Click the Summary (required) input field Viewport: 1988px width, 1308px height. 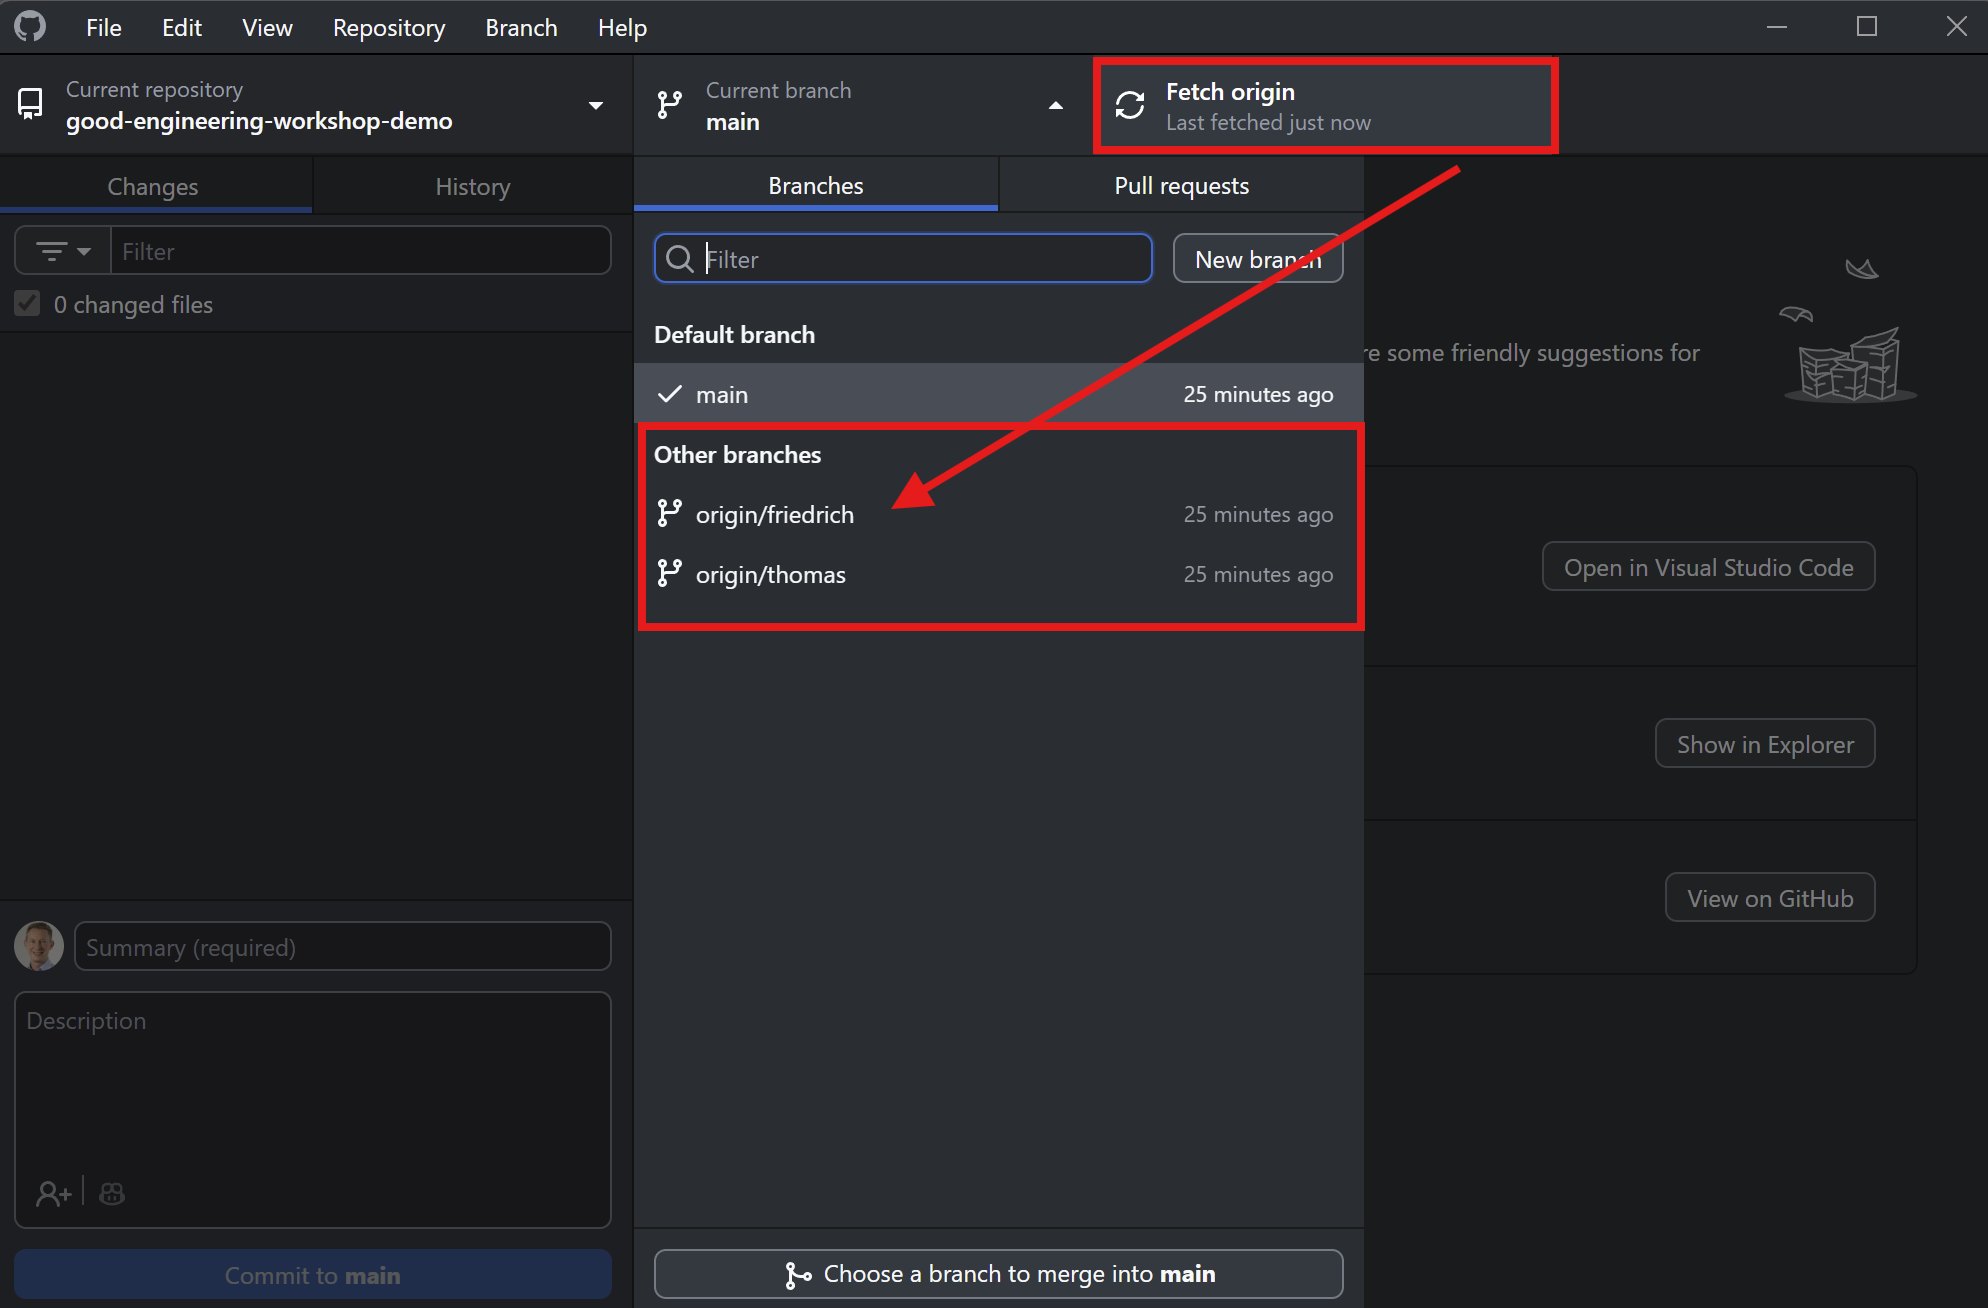[342, 947]
